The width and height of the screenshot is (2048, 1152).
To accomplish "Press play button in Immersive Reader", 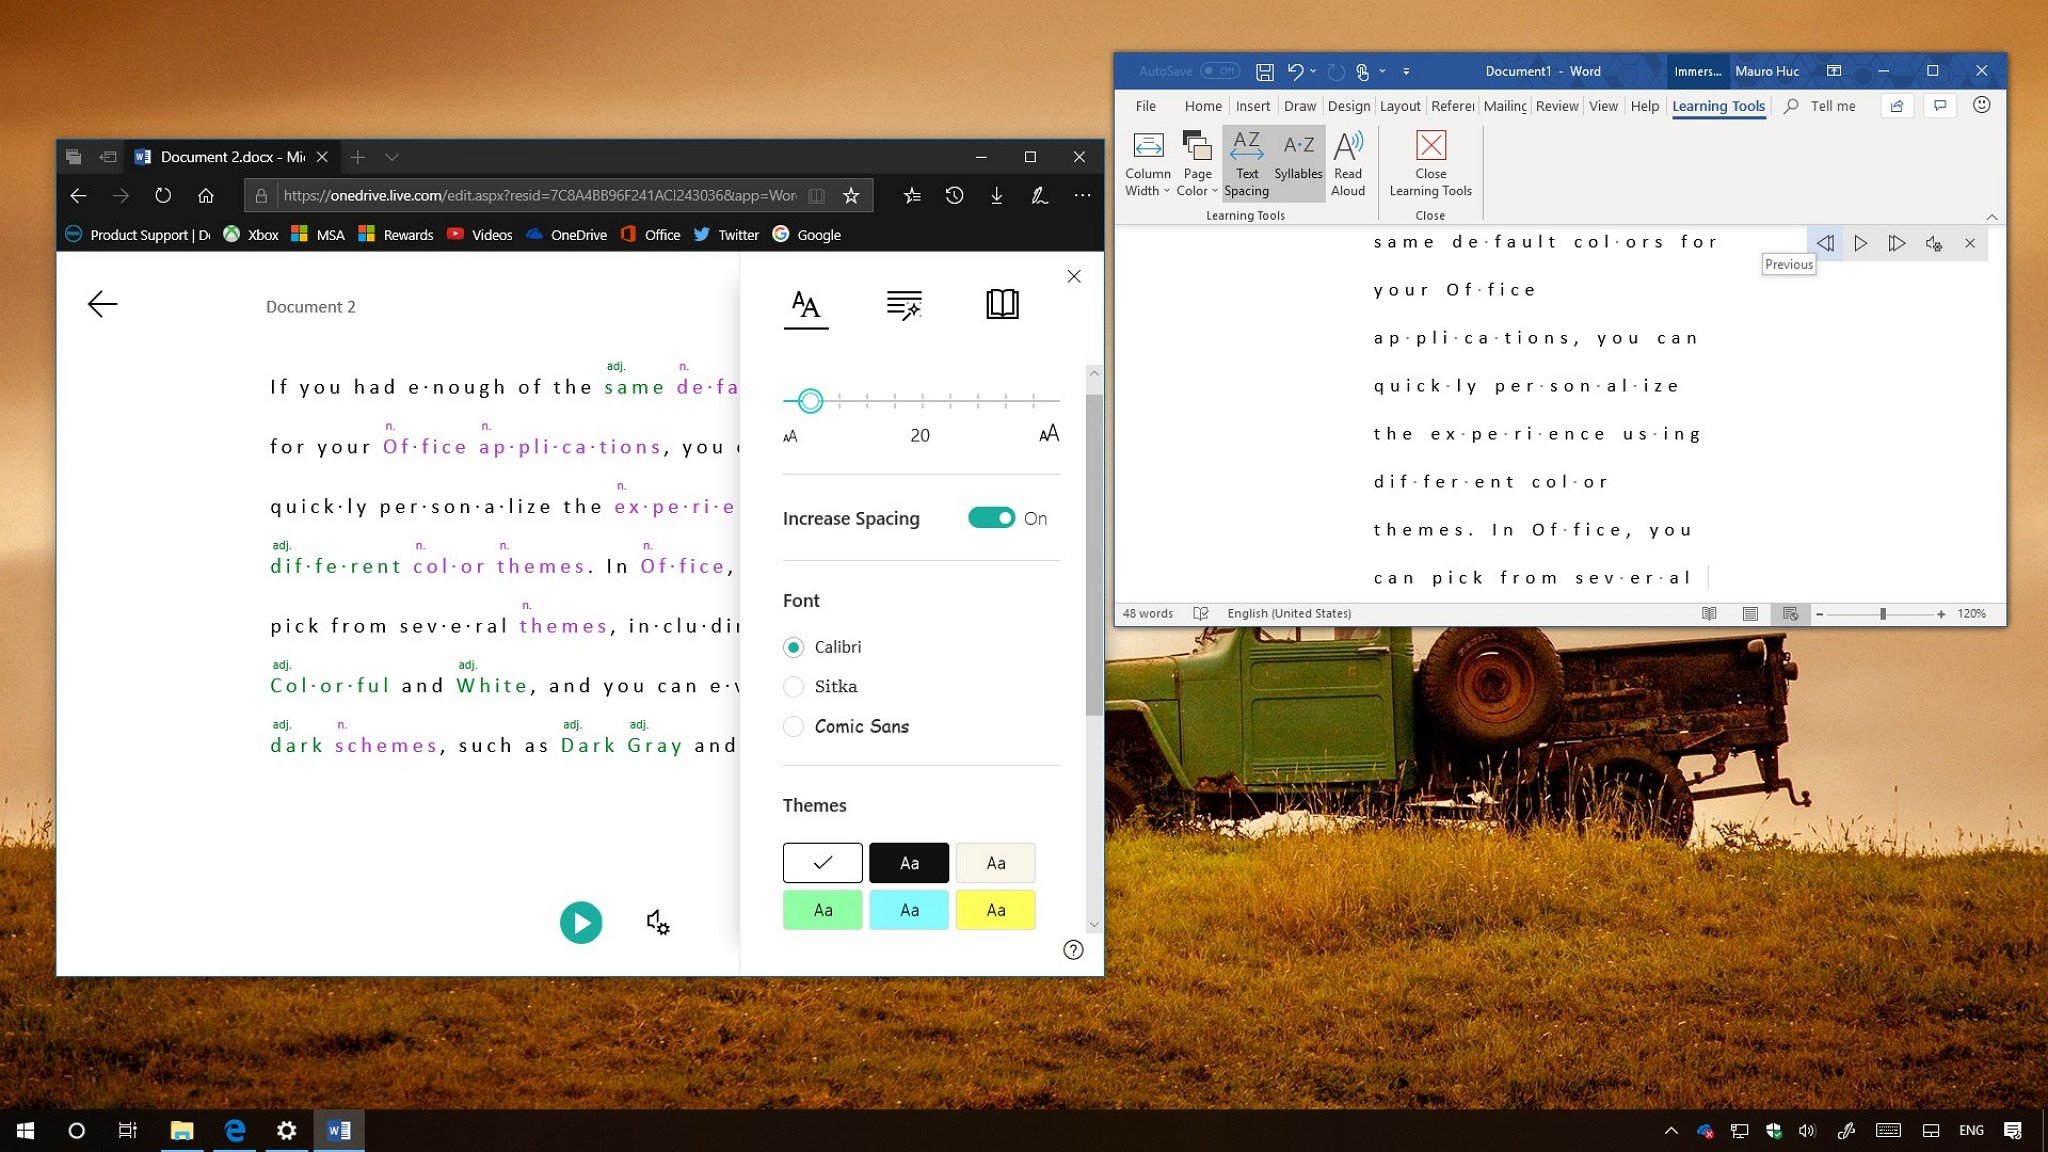I will click(x=581, y=923).
